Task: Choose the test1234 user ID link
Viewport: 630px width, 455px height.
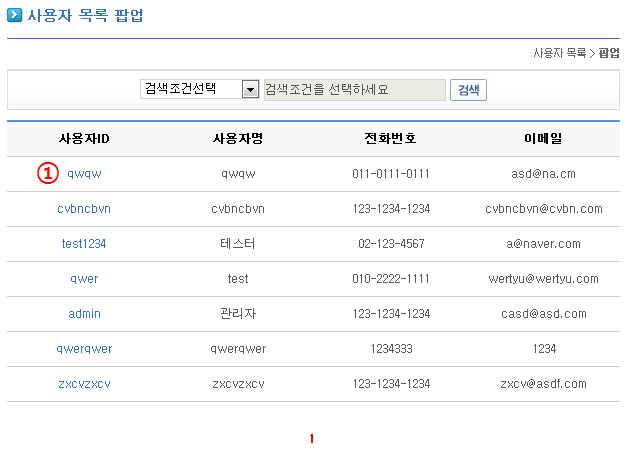Action: tap(84, 244)
